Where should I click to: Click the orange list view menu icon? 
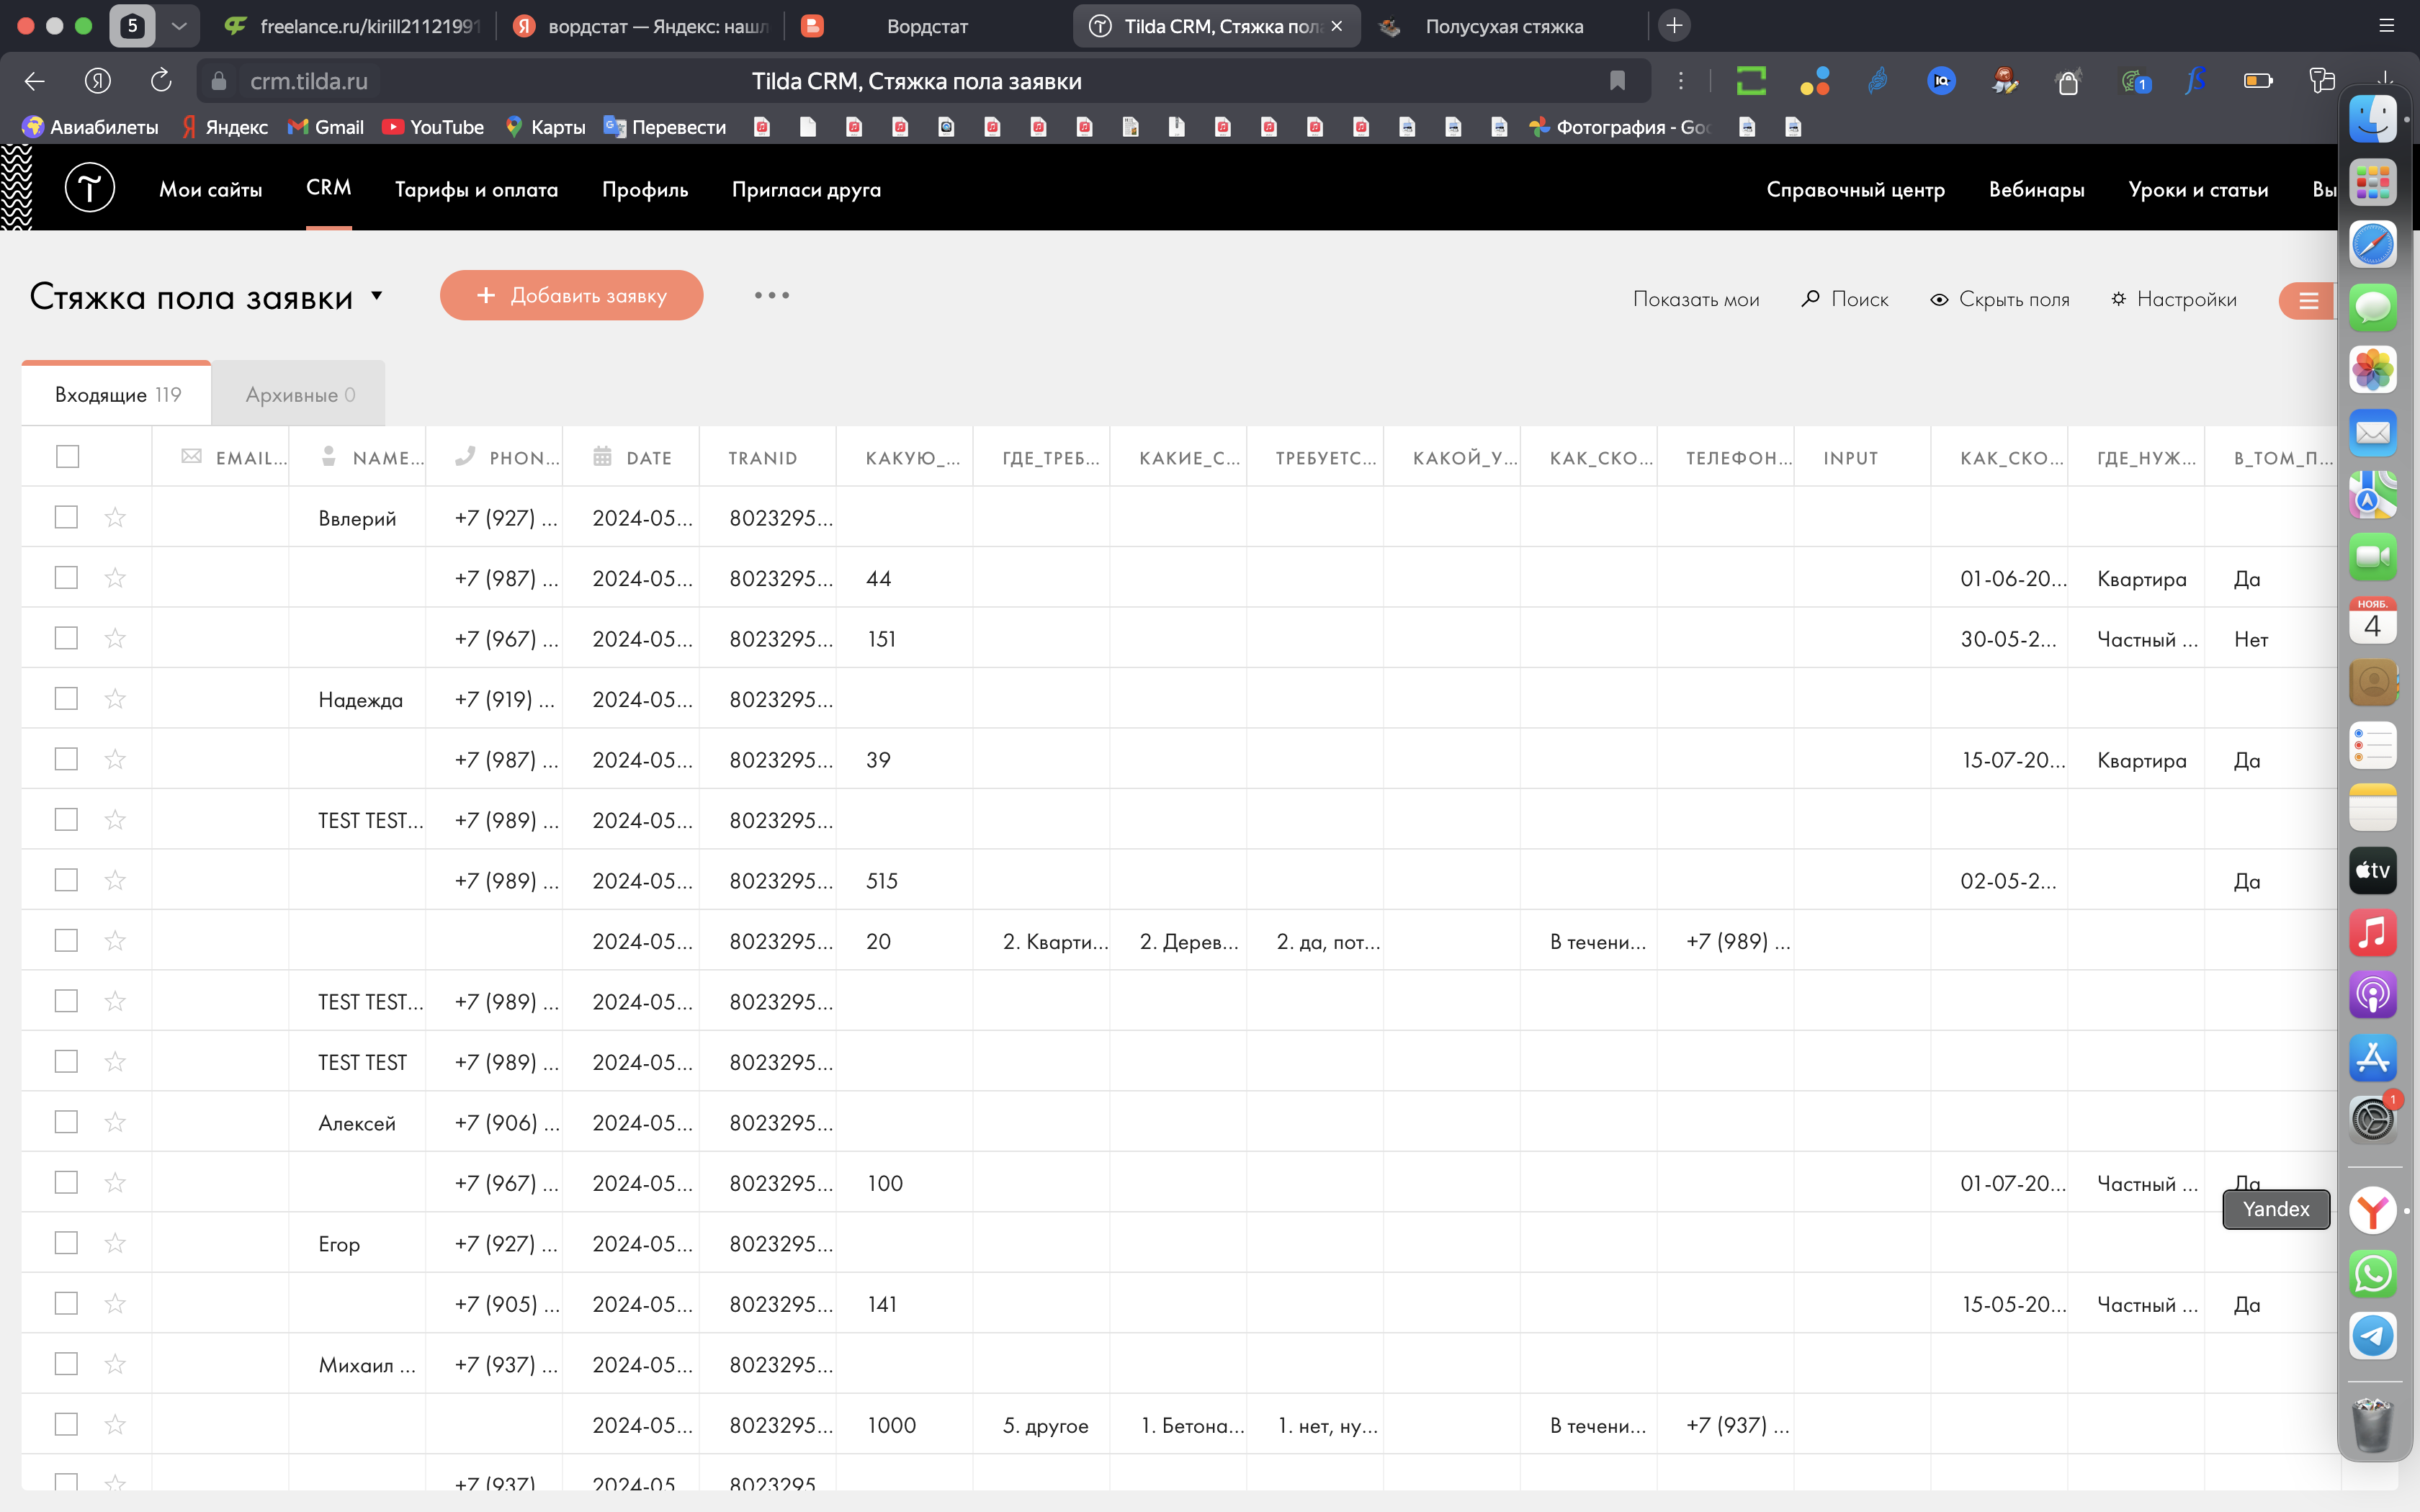[2308, 300]
